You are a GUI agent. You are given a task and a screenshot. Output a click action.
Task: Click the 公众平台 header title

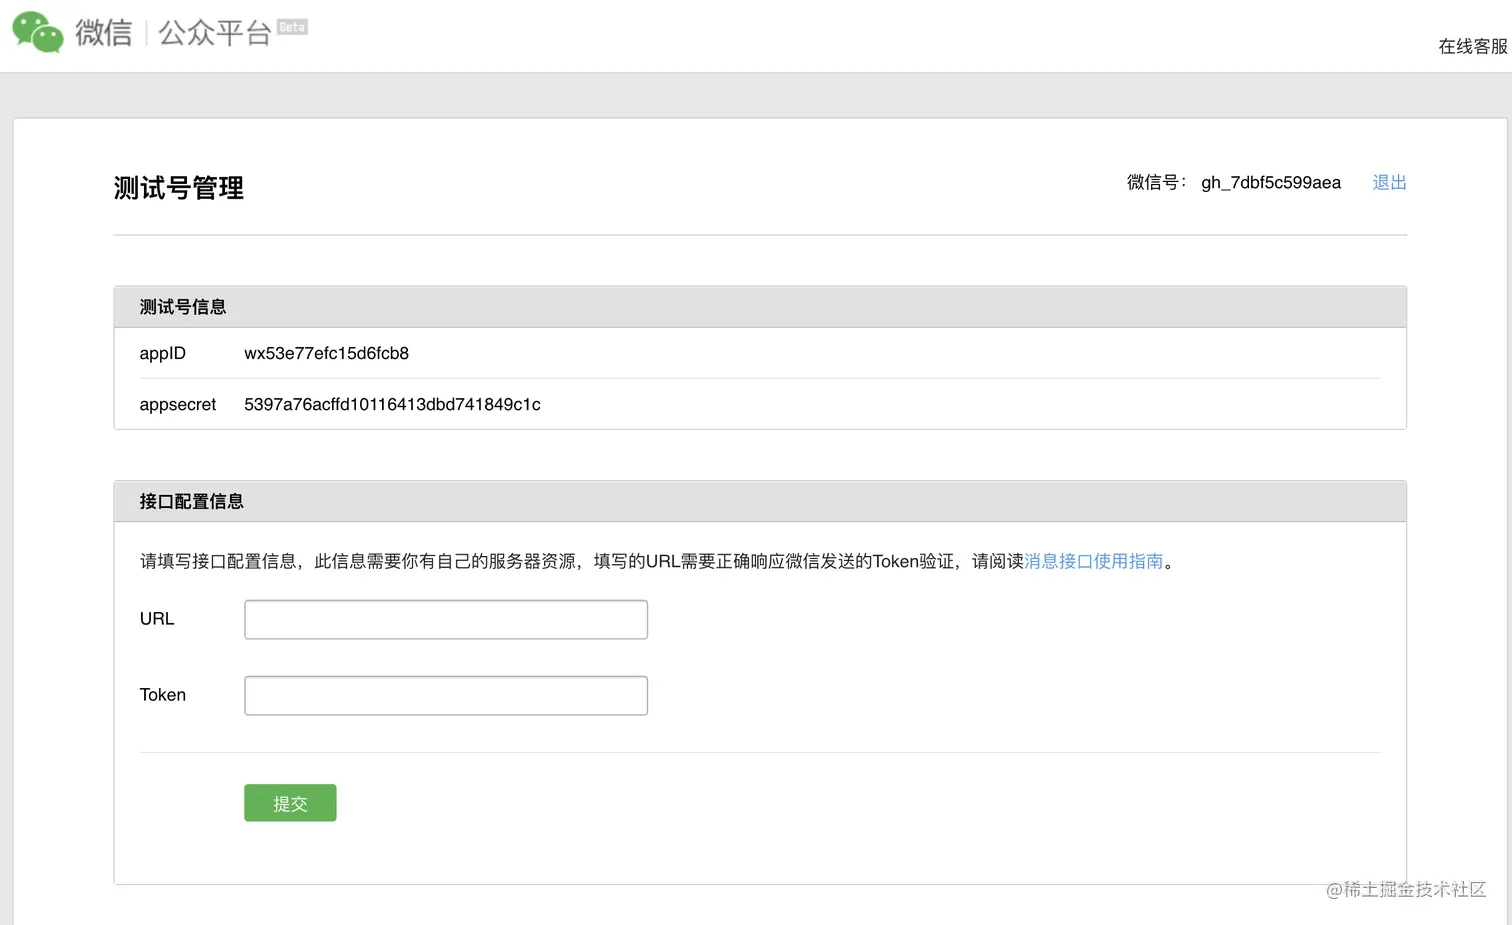(215, 33)
